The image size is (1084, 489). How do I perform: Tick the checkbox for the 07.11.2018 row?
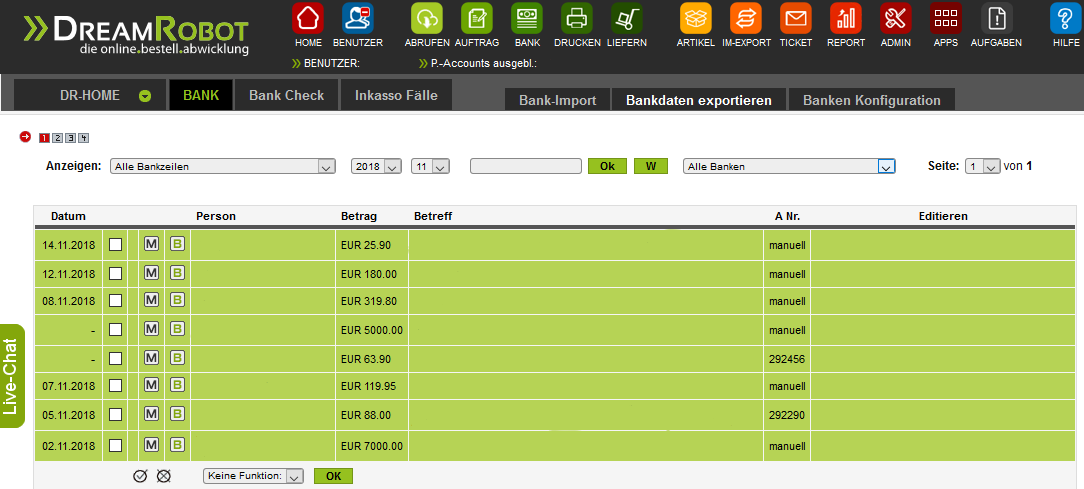point(115,386)
